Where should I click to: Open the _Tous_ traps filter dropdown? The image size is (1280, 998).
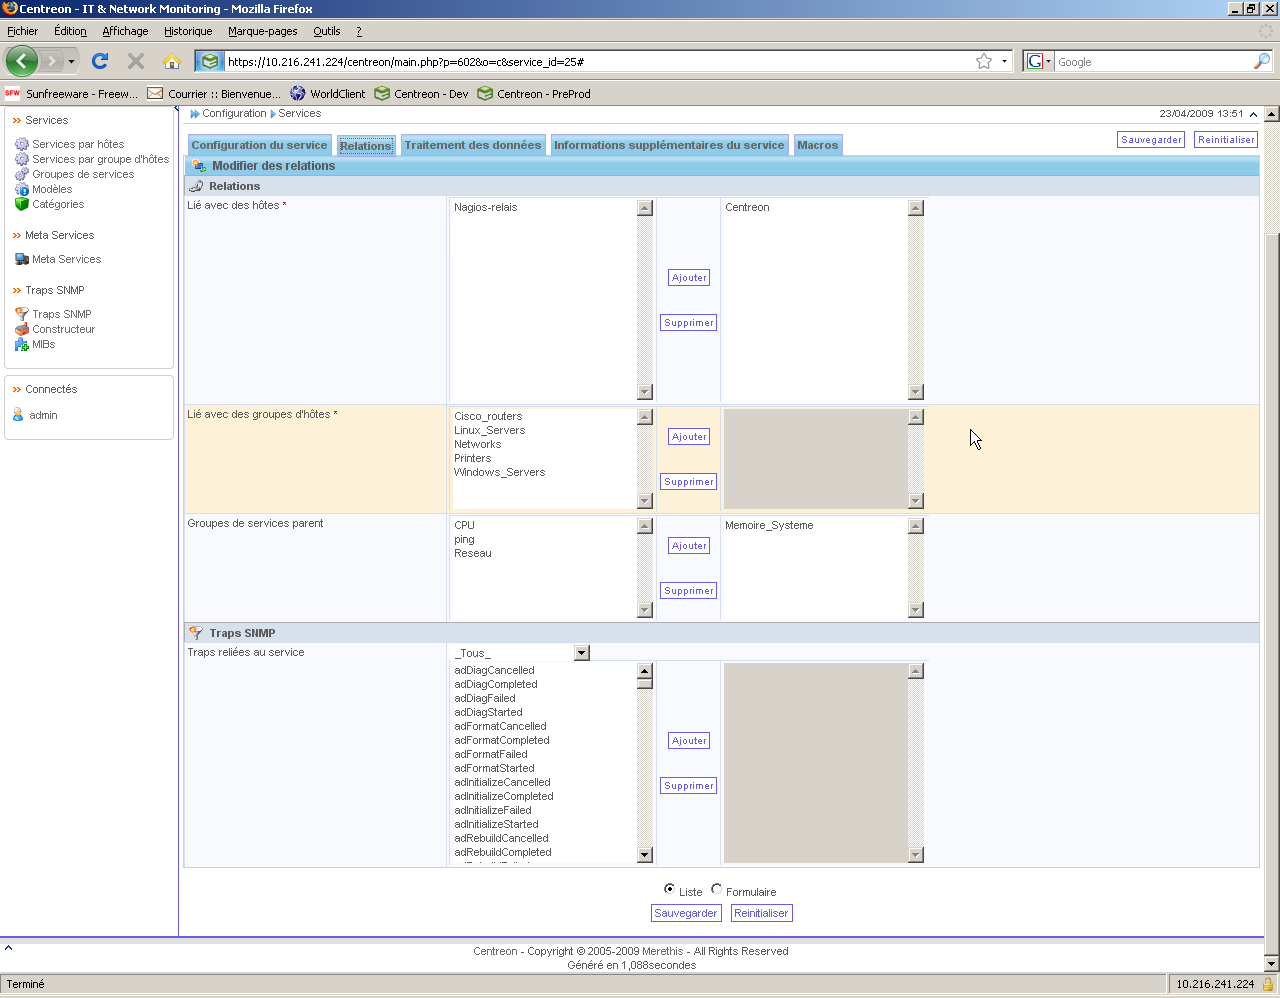pos(582,653)
